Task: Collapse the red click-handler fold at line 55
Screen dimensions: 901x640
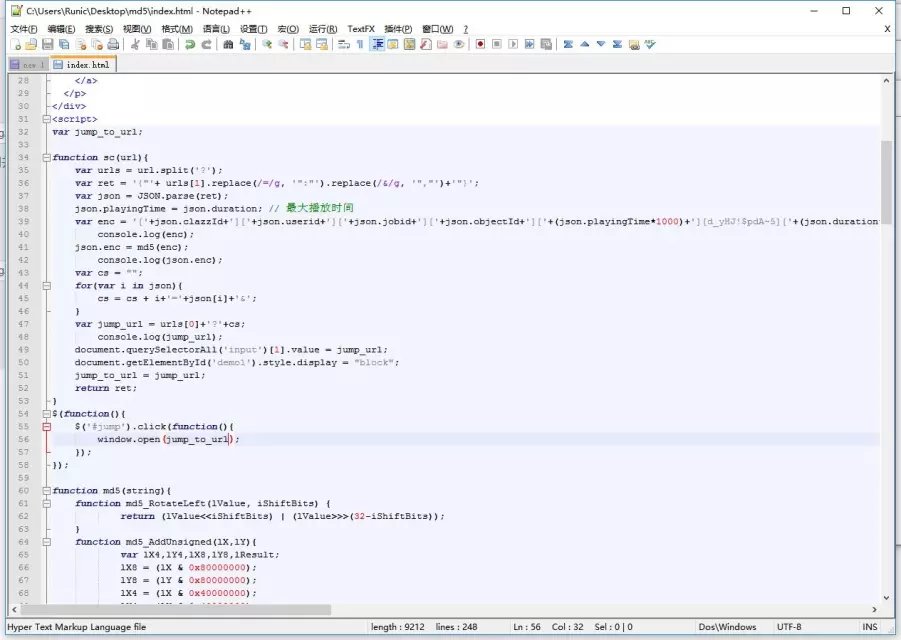Action: pyautogui.click(x=47, y=426)
